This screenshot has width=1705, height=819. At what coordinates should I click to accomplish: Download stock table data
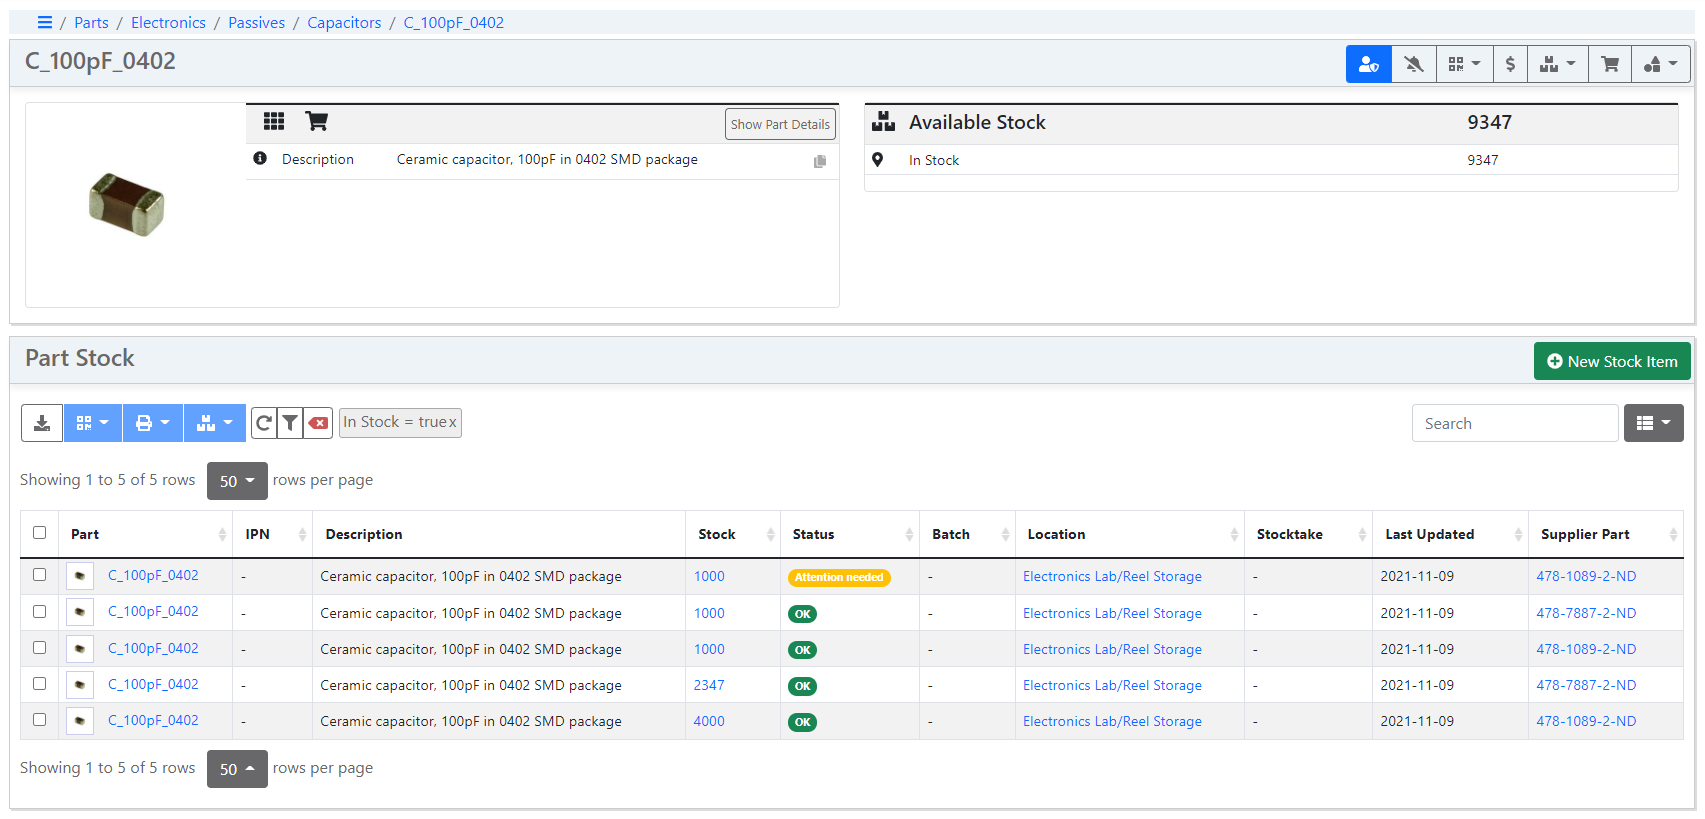click(x=42, y=423)
